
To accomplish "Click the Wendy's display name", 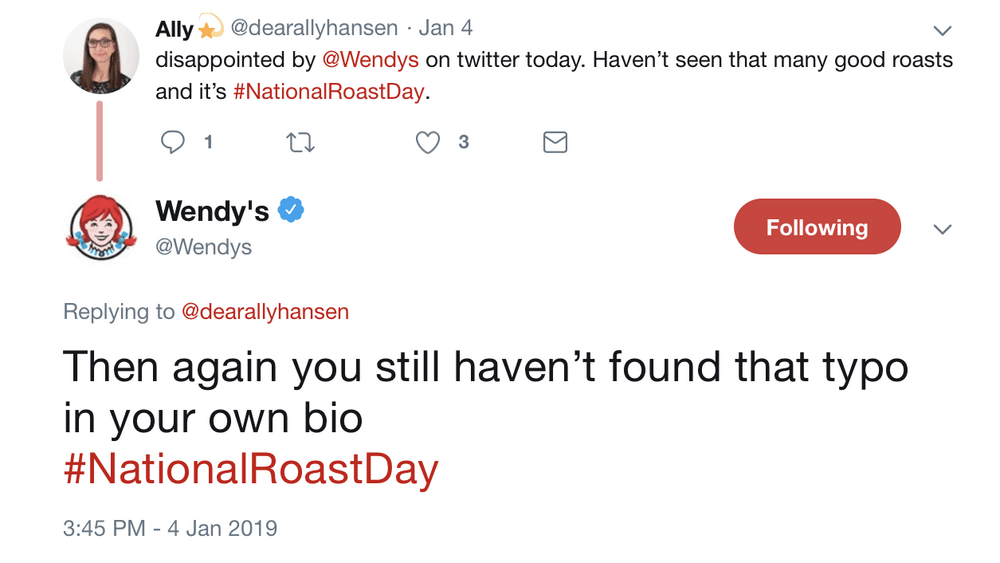I will (x=212, y=211).
